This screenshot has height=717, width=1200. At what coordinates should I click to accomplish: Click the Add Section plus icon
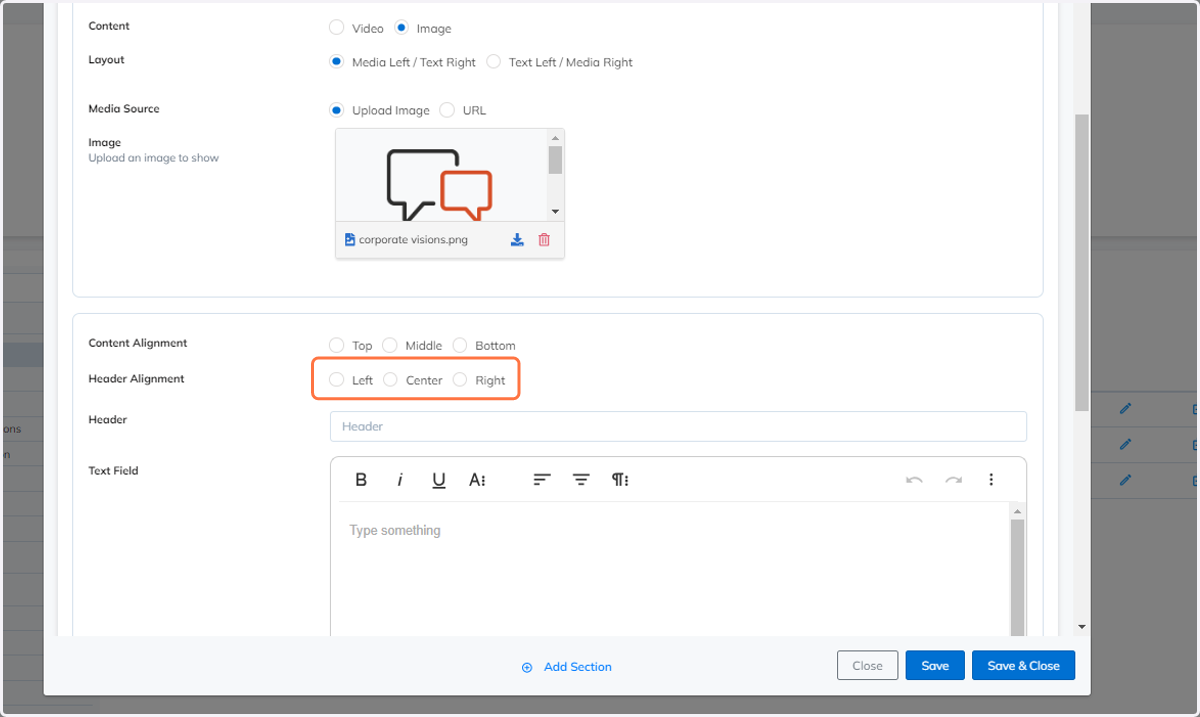[x=527, y=667]
